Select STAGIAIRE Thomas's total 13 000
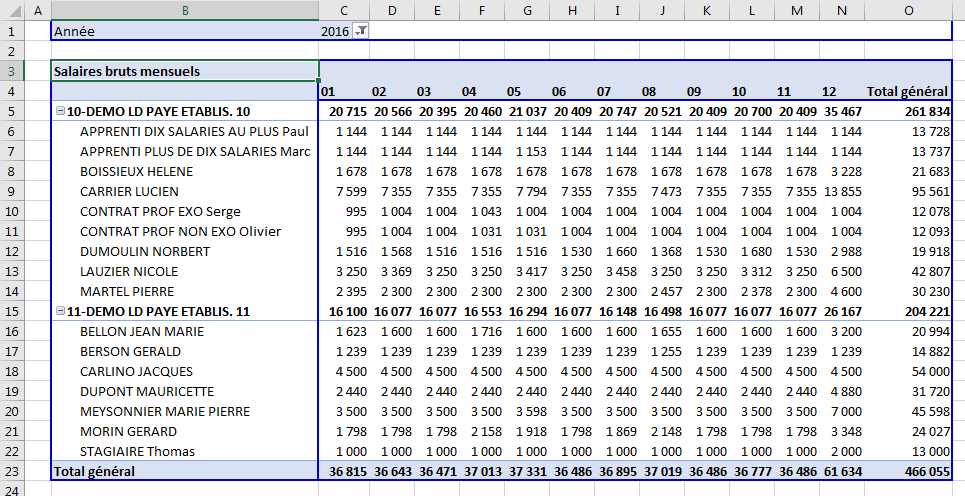Screen dimensions: 965x496 (931, 452)
